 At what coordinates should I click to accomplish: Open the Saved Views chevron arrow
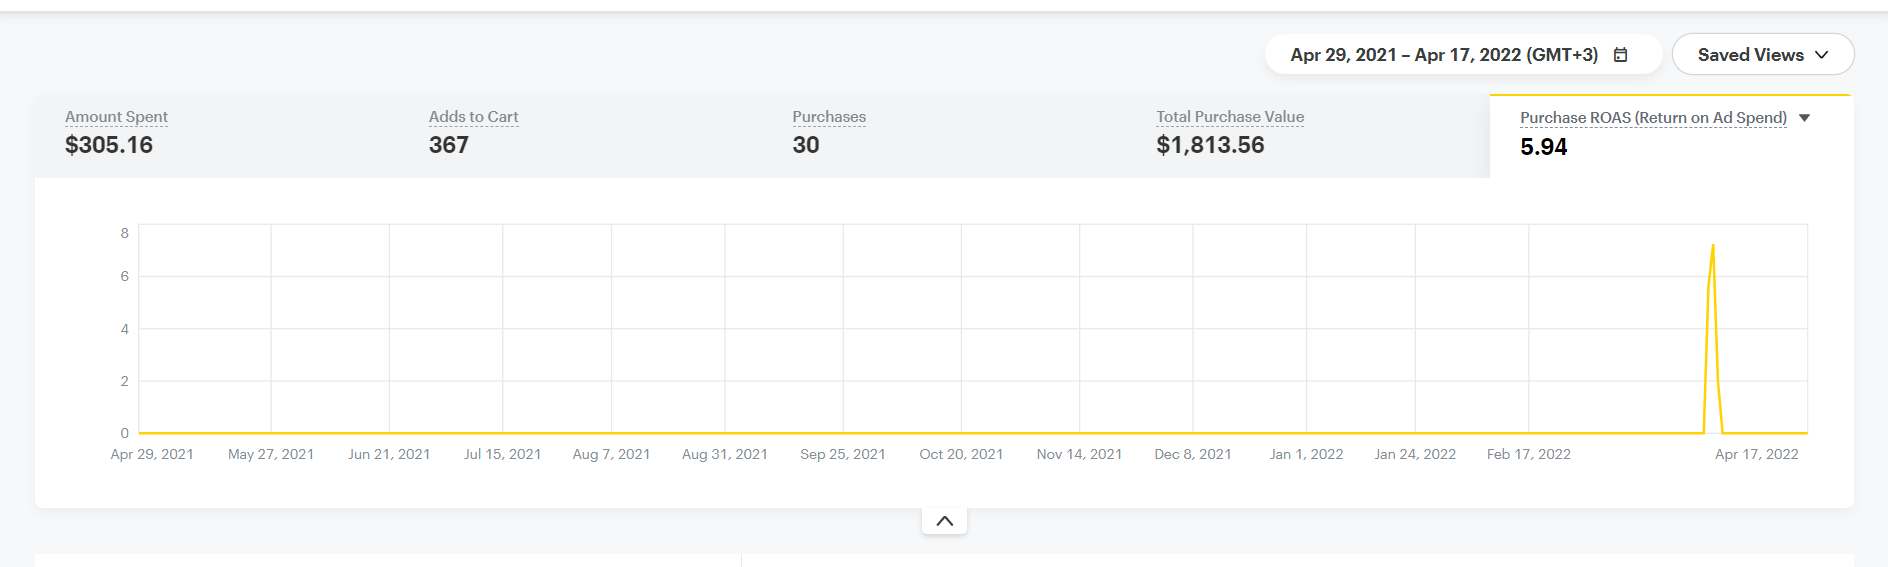[x=1822, y=55]
